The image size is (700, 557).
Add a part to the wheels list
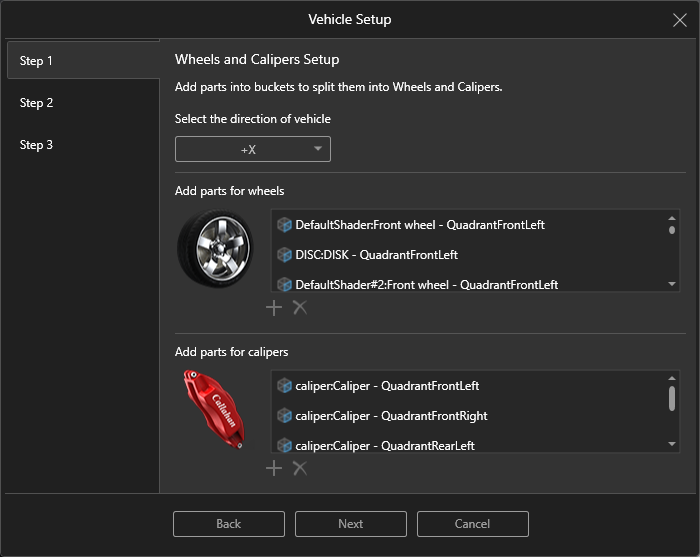point(274,307)
